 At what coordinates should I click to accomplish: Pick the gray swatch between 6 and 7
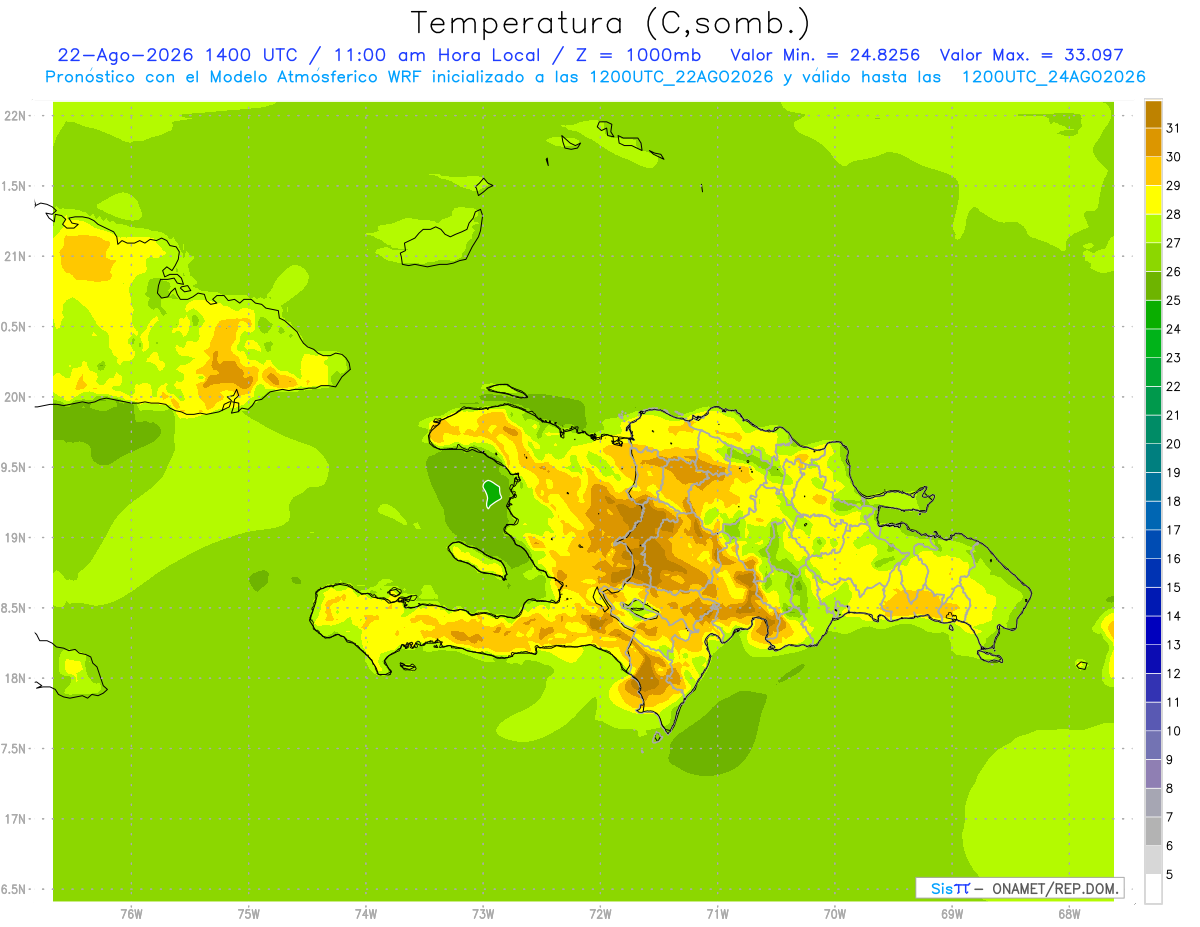pyautogui.click(x=1153, y=832)
